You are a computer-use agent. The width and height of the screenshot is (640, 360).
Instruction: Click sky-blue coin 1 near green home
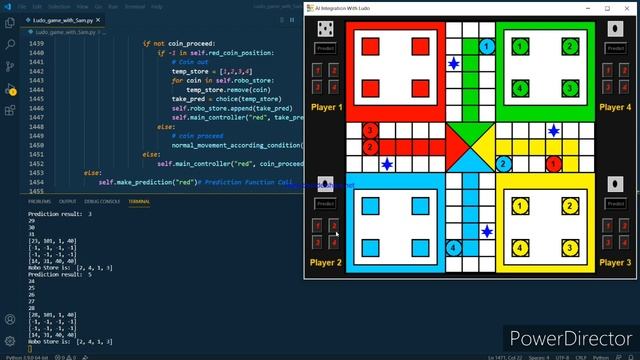tap(487, 47)
